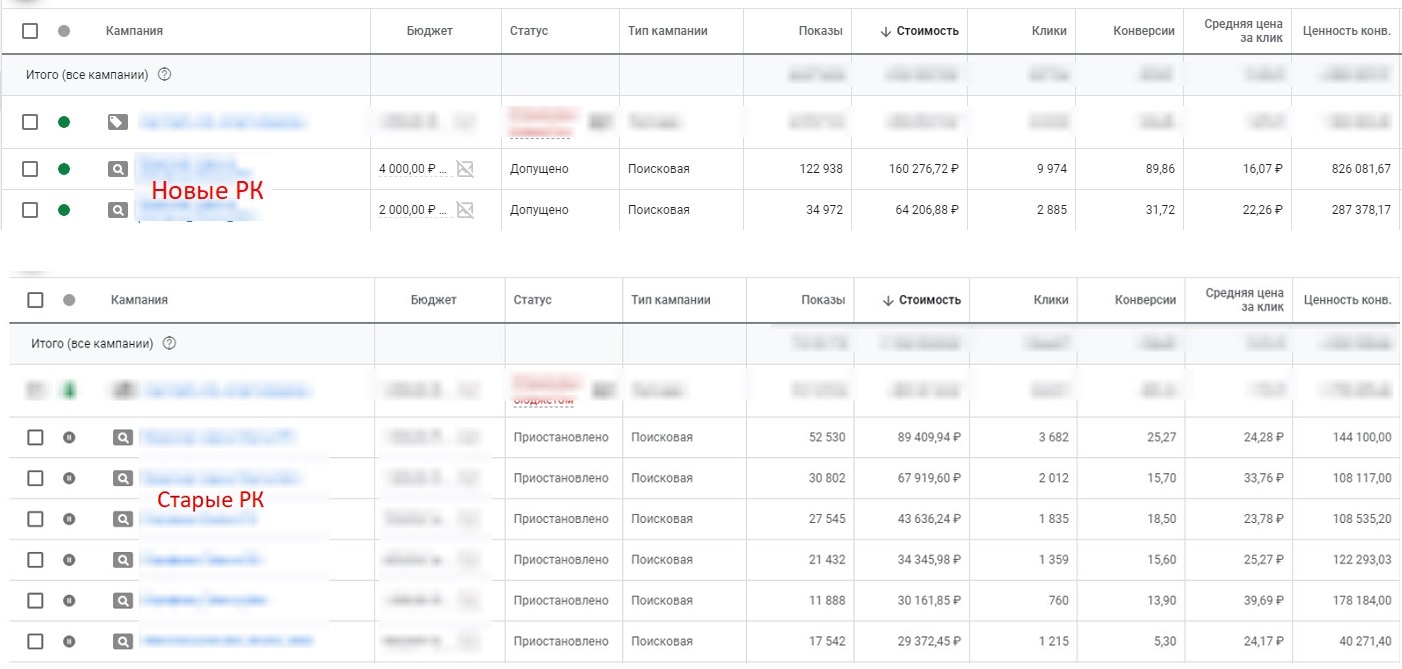Click the label tag icon beside the first campaign

coord(117,122)
